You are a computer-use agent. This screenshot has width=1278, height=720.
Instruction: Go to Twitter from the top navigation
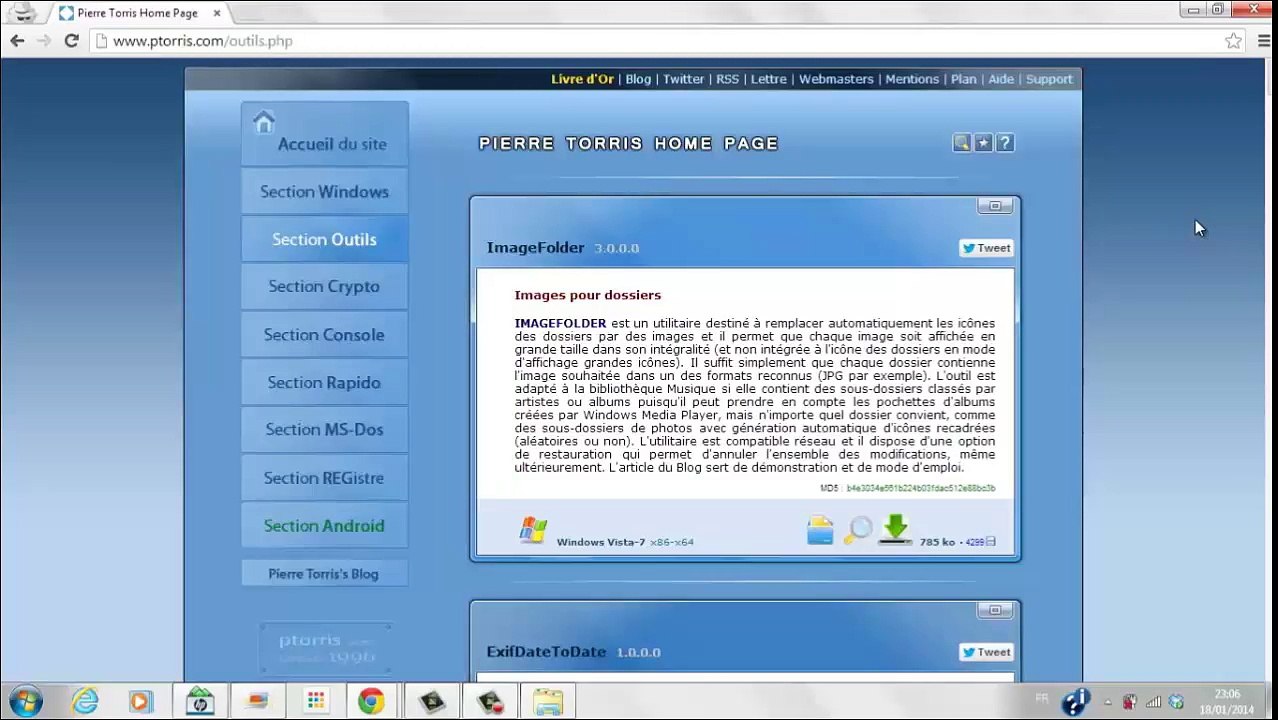click(684, 79)
